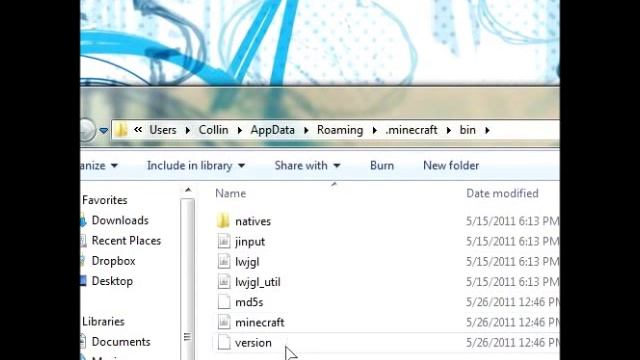Open Desktop in Favorites
640x360 pixels.
click(x=112, y=281)
